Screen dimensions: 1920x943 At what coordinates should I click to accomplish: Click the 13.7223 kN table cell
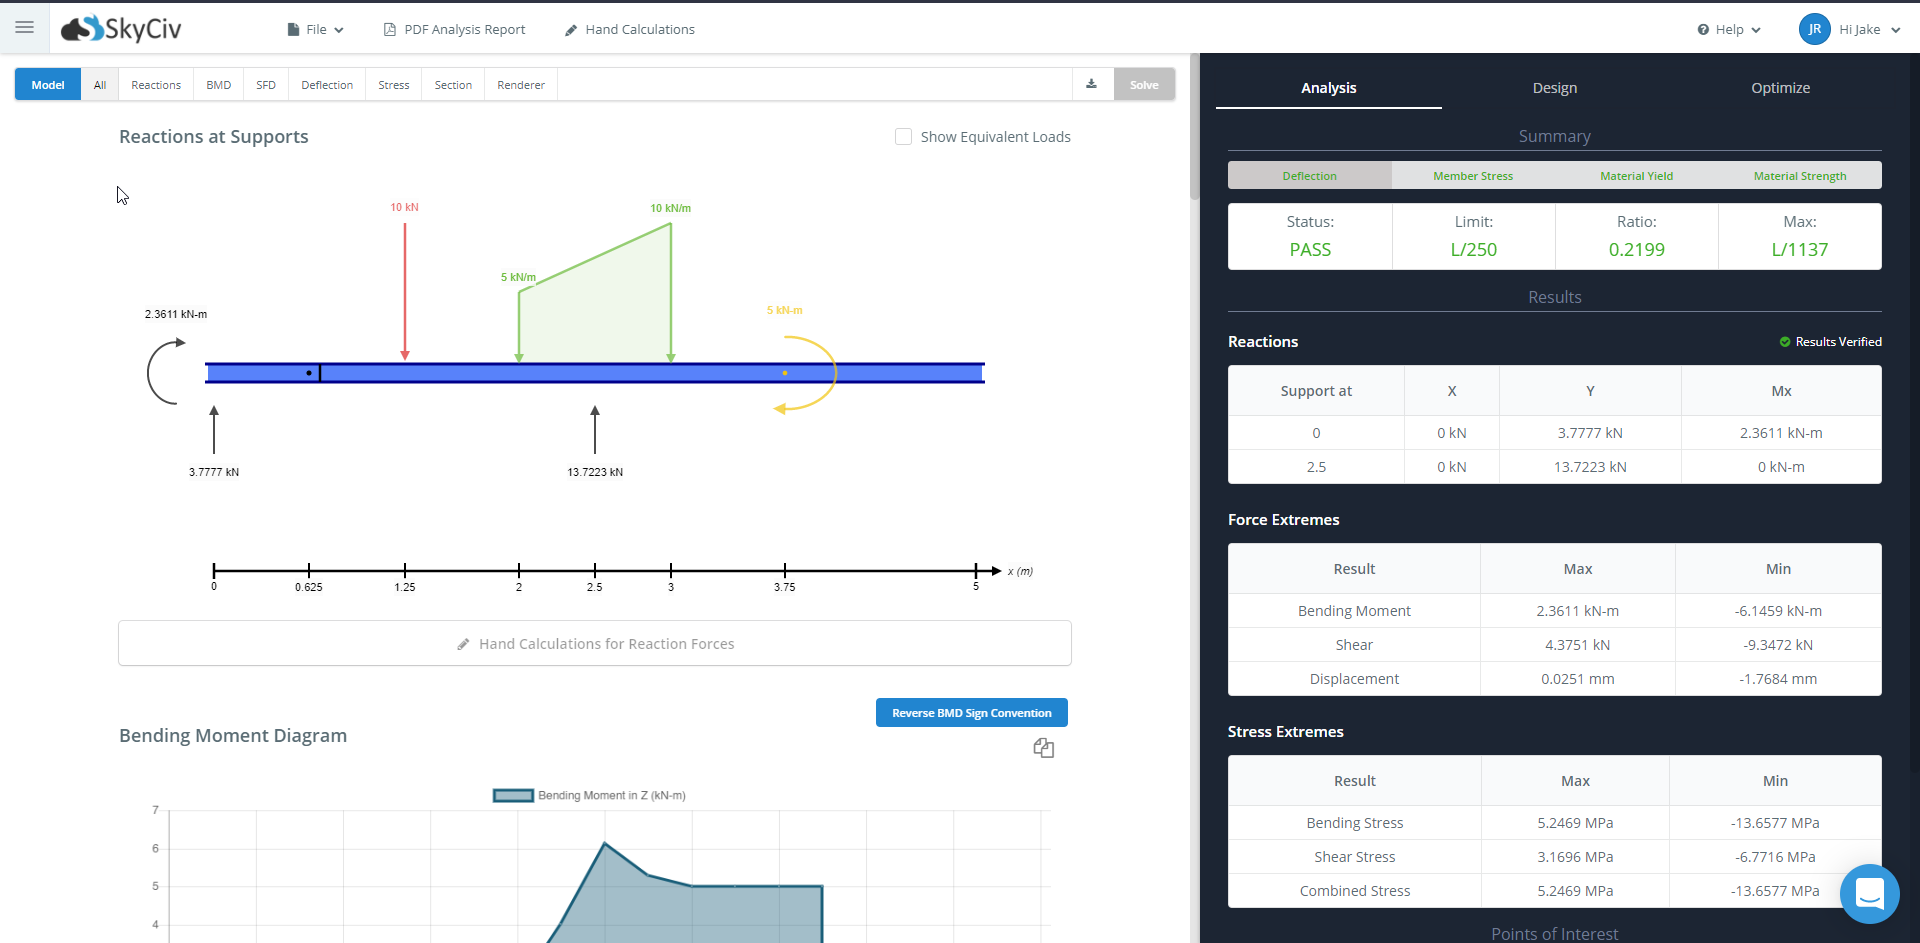click(1590, 467)
